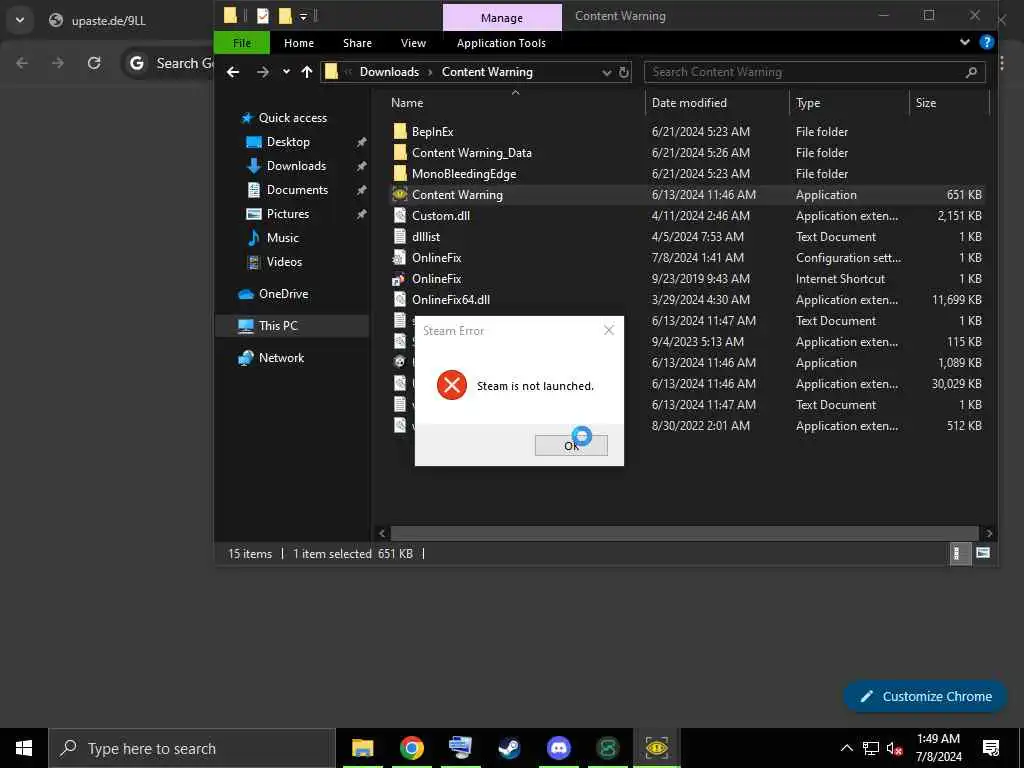The image size is (1024, 768).
Task: Click OK in the Steam Error dialog
Action: tap(571, 445)
